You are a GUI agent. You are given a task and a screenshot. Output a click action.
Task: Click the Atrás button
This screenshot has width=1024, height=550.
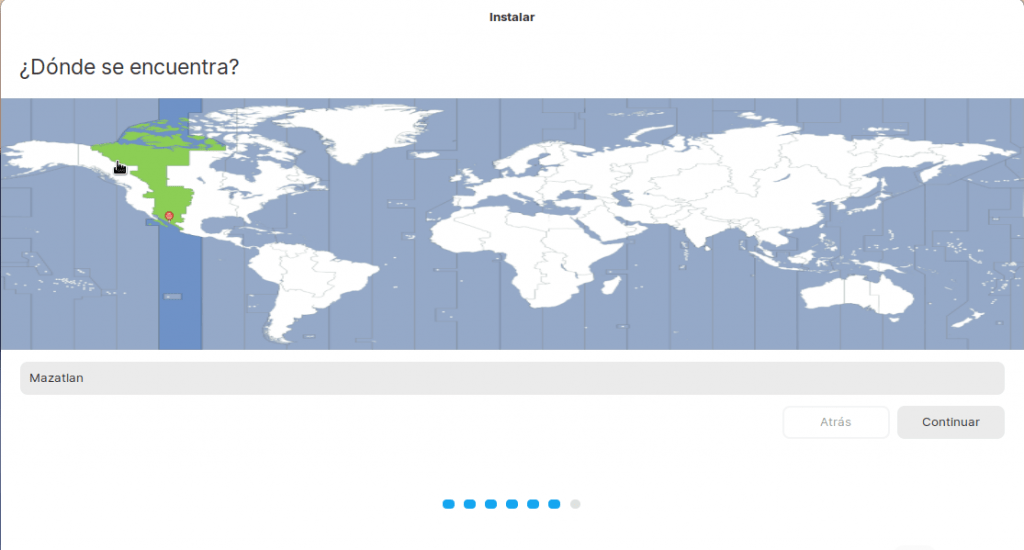click(836, 422)
